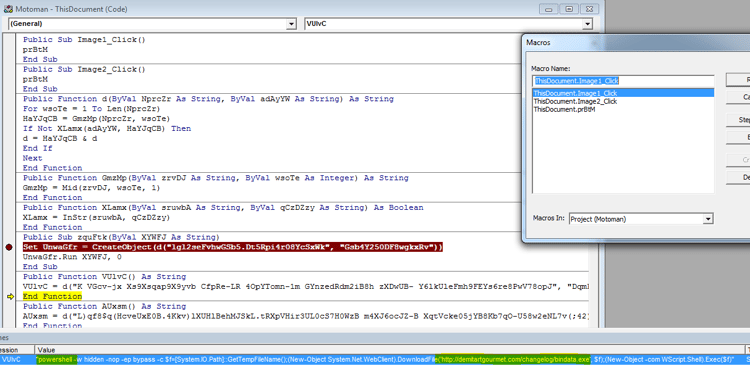The image size is (750, 366).
Task: Click Public Function GmzMp declaration line
Action: click(215, 178)
